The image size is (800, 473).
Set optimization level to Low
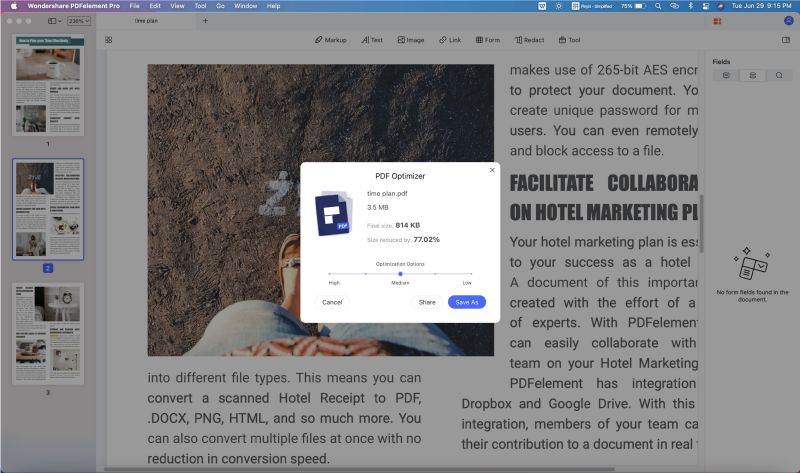click(x=470, y=274)
